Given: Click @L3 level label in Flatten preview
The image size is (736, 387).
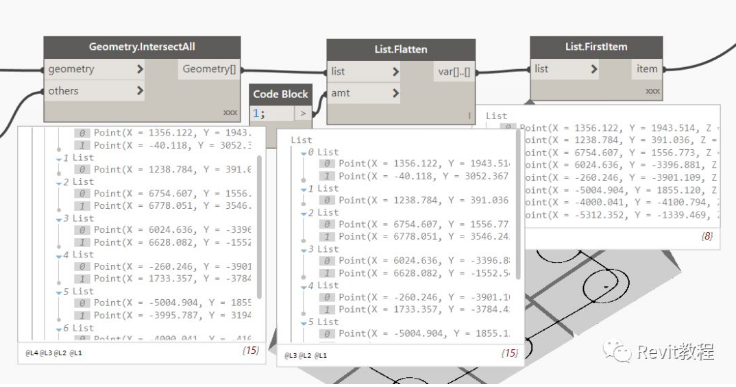Looking at the screenshot, I should click(291, 356).
